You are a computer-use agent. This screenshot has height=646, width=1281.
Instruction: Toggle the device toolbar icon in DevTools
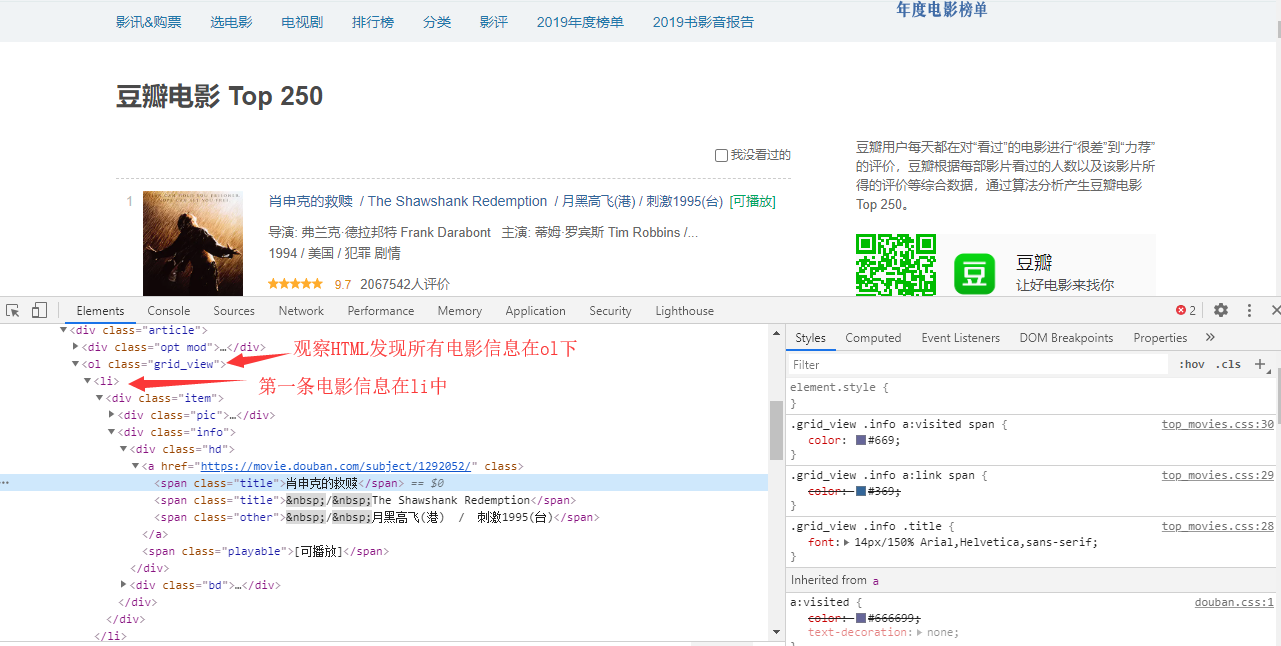[x=39, y=310]
